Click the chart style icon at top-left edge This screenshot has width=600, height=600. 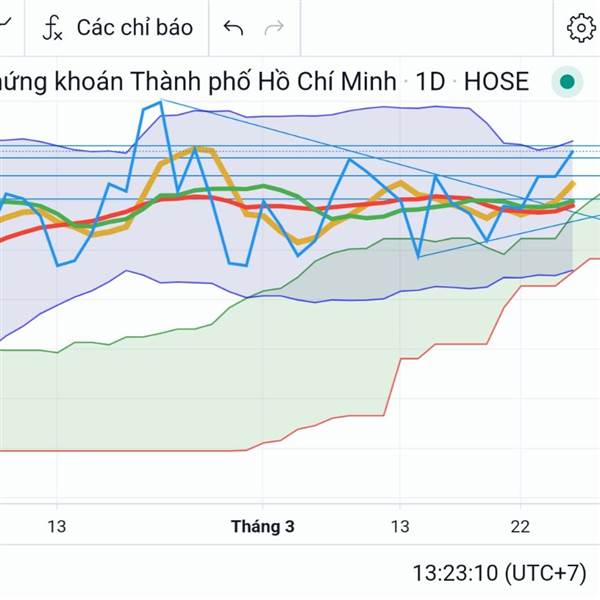click(x=5, y=28)
